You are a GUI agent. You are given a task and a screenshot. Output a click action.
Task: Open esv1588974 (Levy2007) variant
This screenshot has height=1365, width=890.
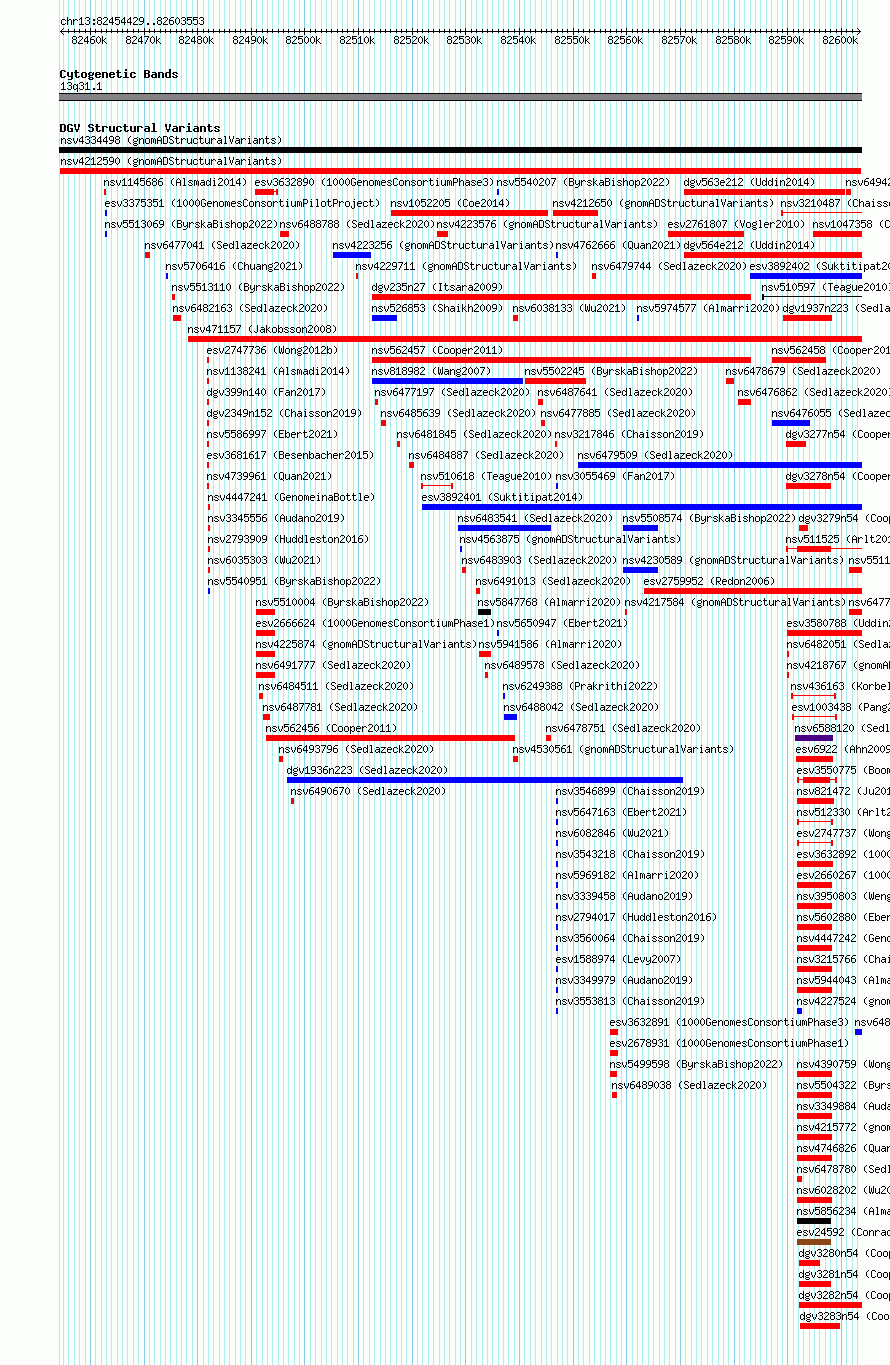[x=618, y=959]
